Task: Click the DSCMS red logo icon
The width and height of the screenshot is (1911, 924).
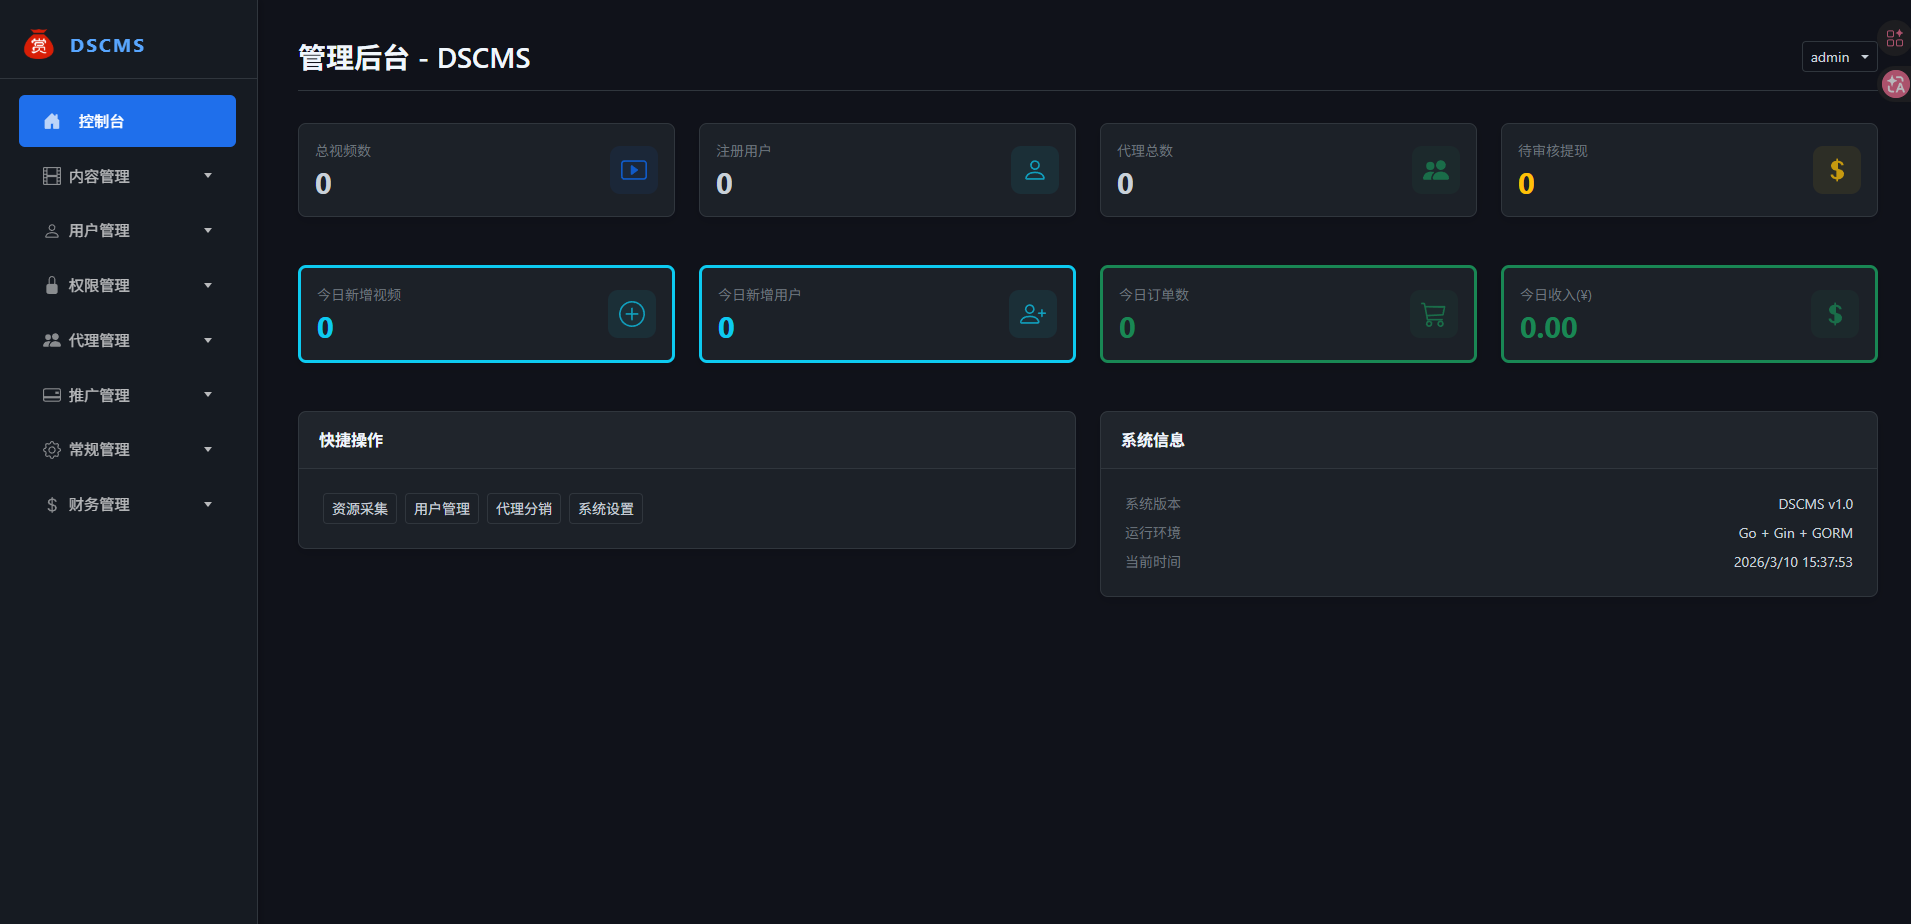Action: click(39, 45)
